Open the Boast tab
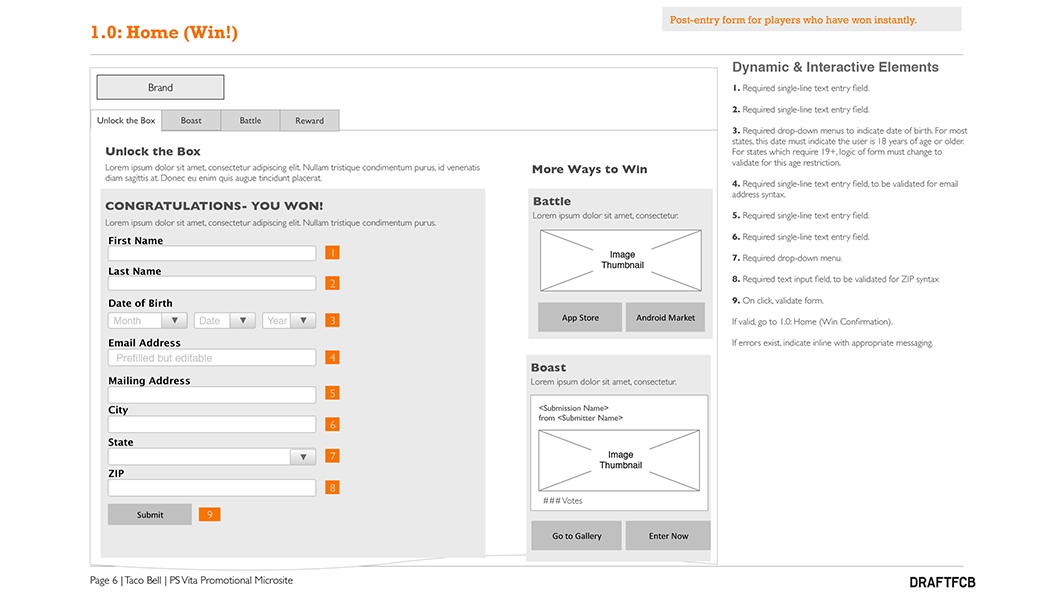Viewport: 1055px width, 600px height. point(191,120)
